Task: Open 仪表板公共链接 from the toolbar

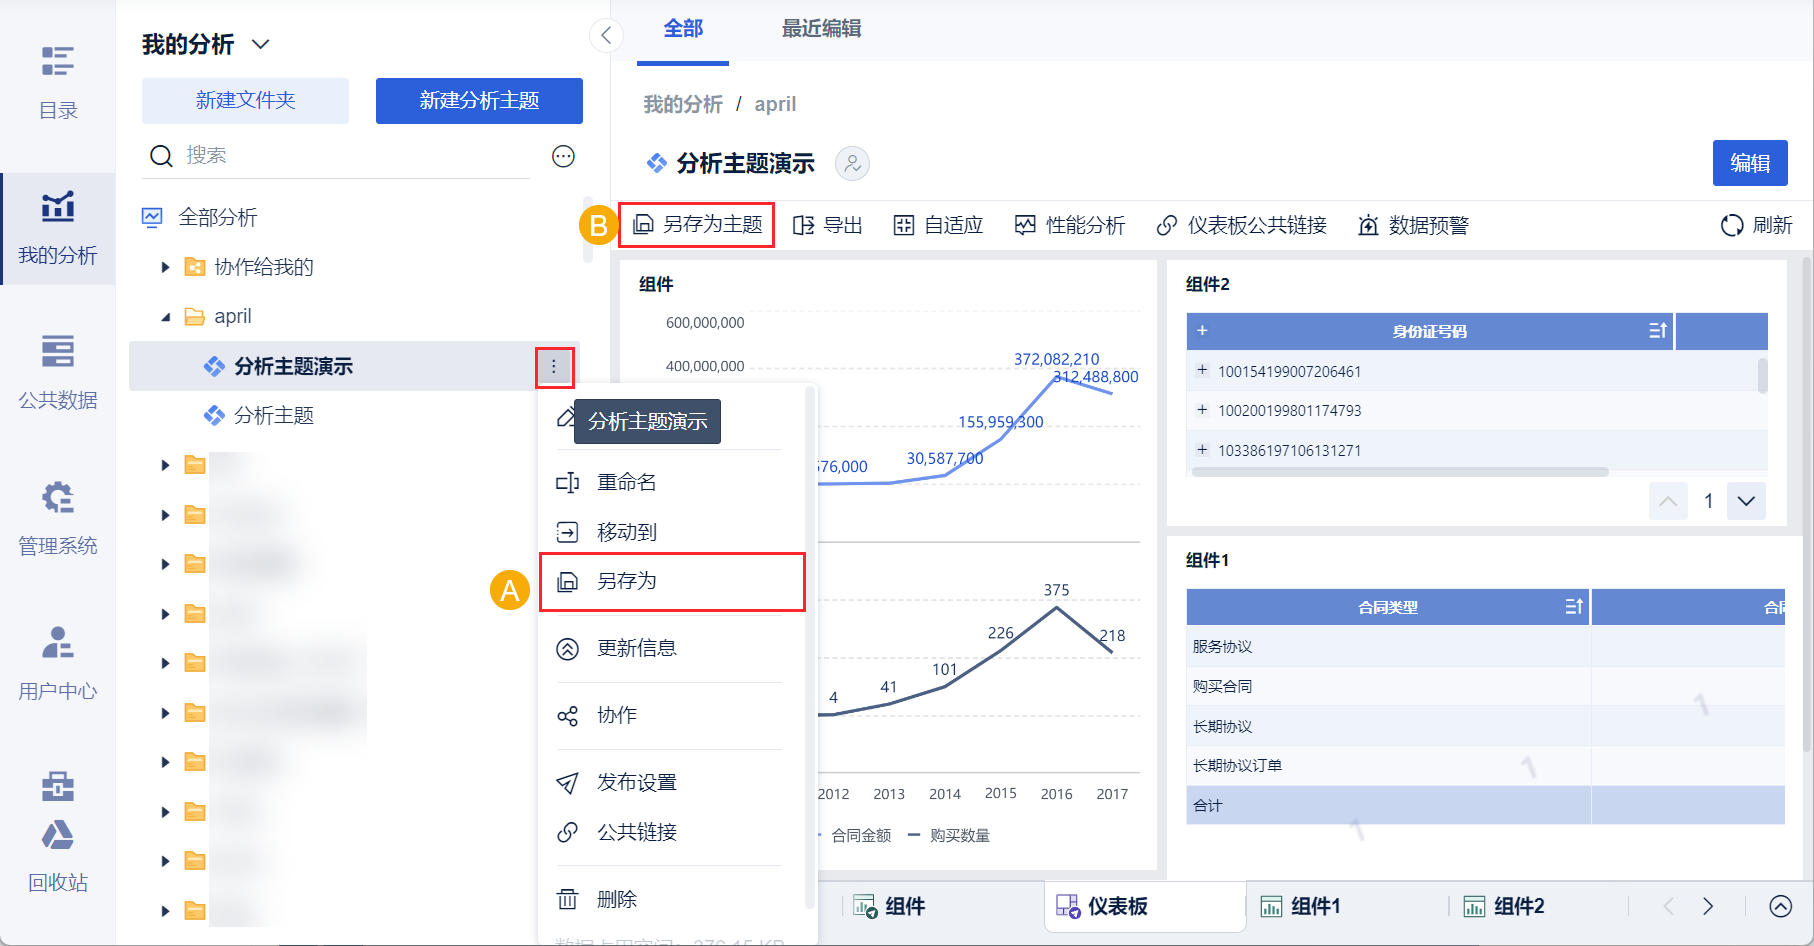Action: (1241, 225)
